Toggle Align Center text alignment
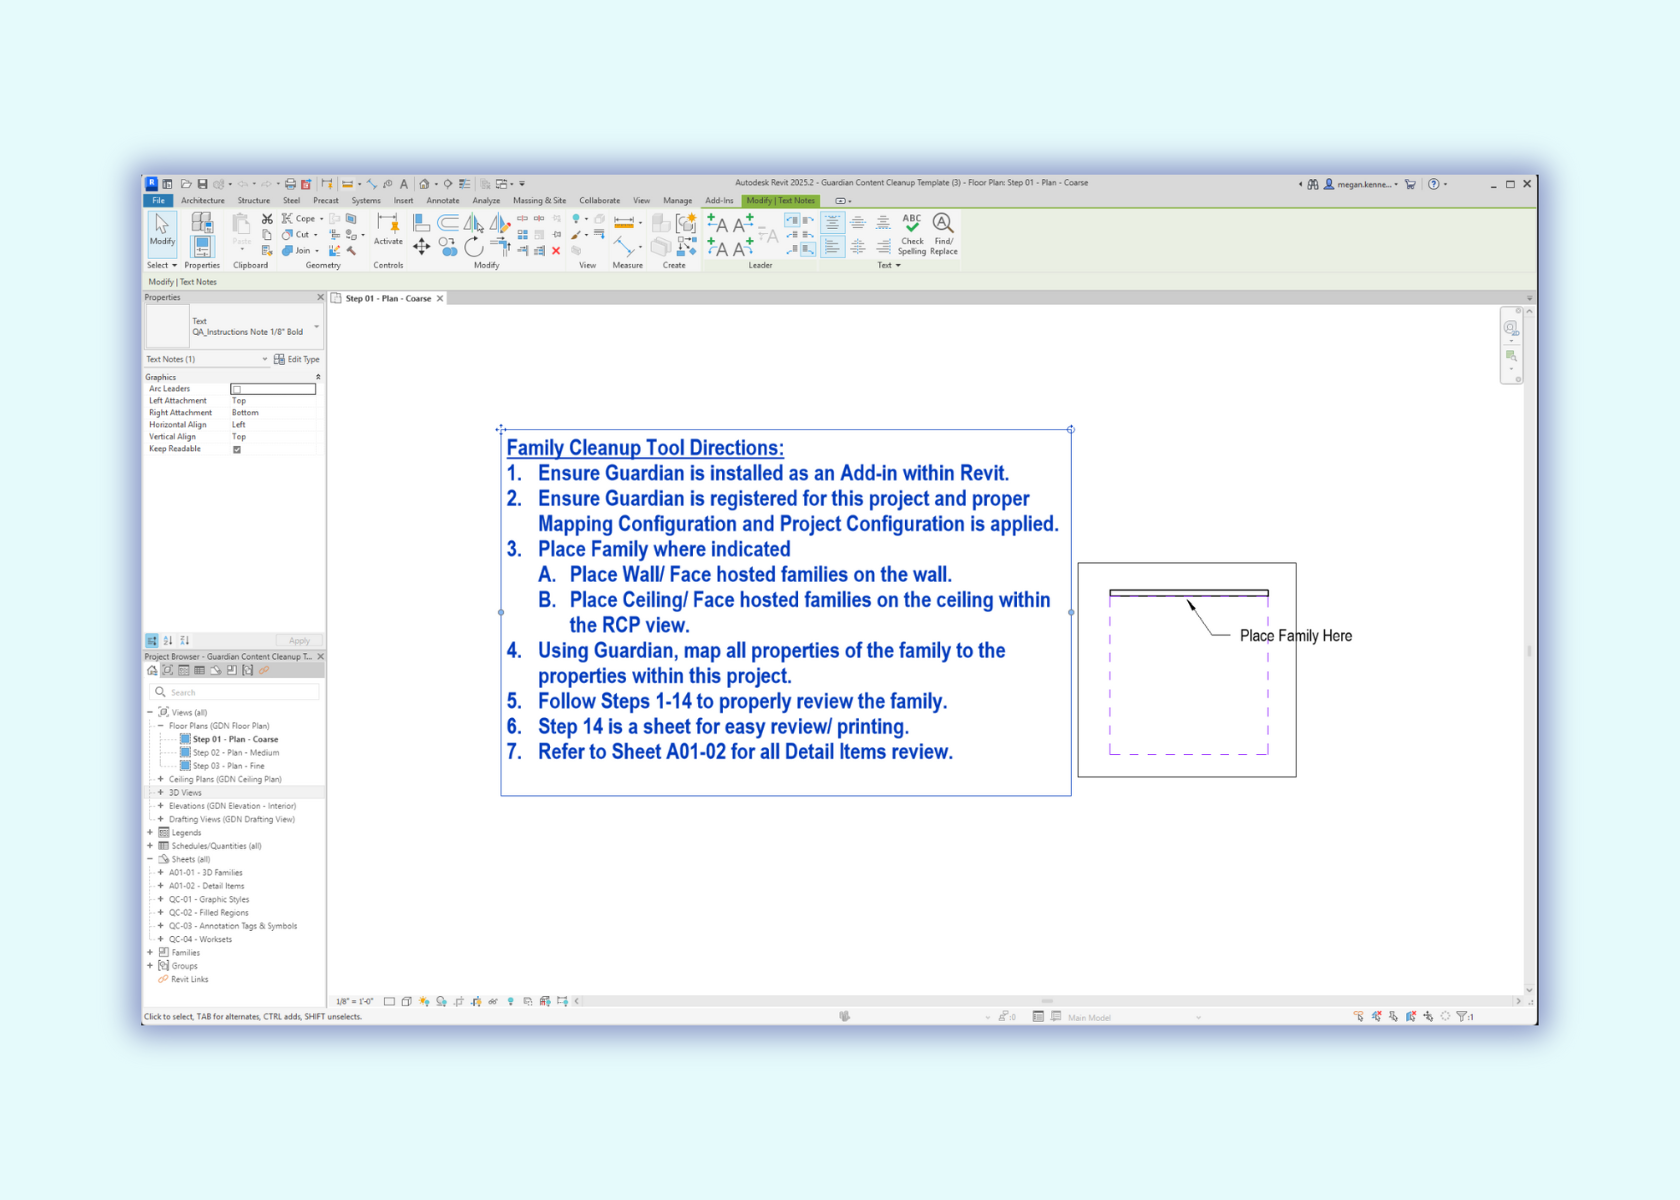This screenshot has height=1200, width=1680. 858,246
